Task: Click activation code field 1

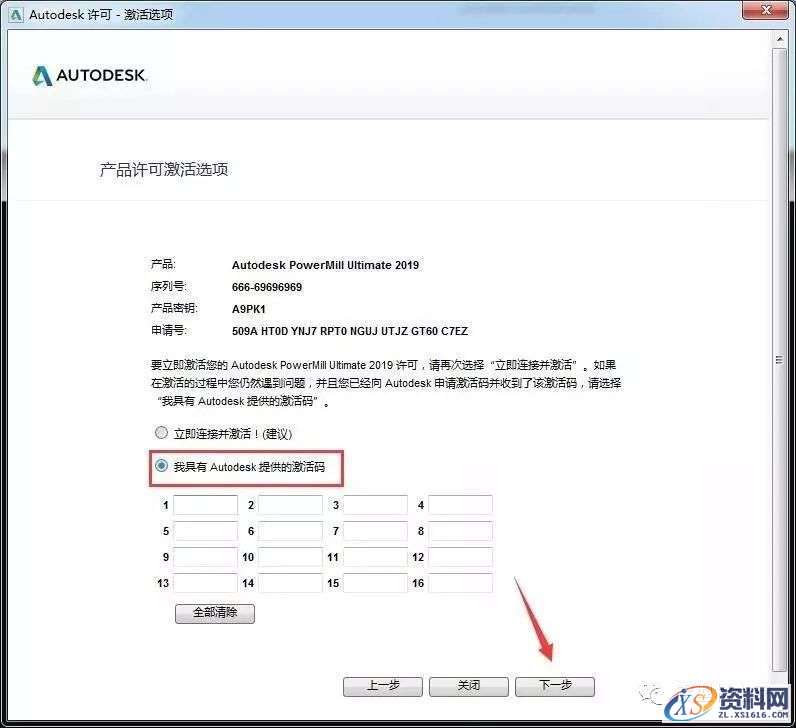Action: click(x=206, y=505)
